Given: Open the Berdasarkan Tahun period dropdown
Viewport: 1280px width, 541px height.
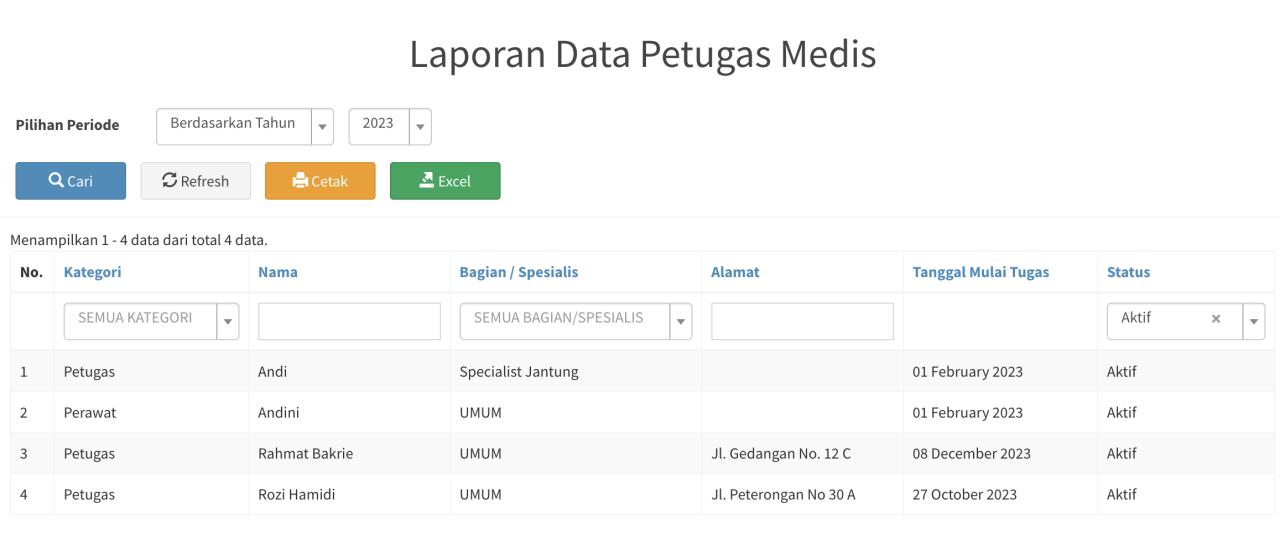Looking at the screenshot, I should coord(244,126).
